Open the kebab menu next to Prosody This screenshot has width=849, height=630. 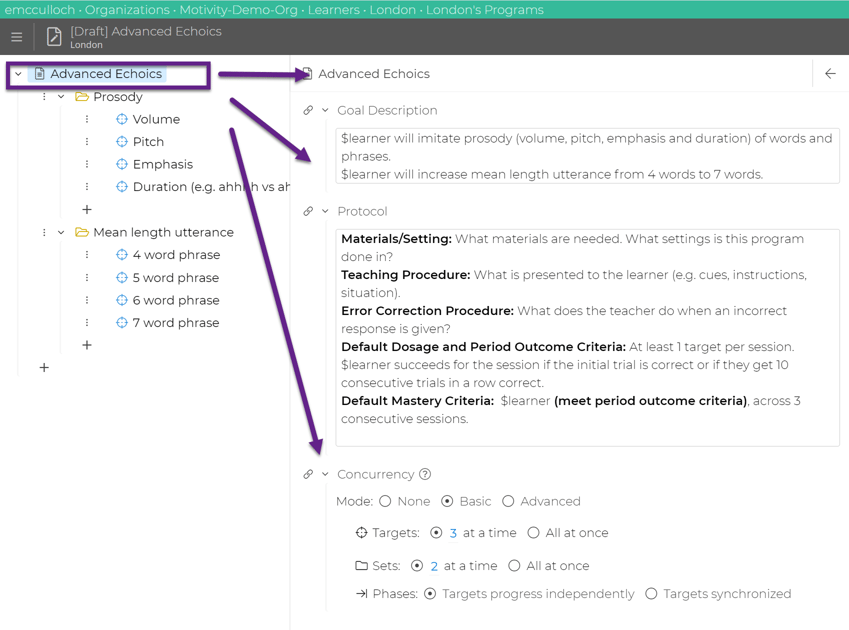pyautogui.click(x=42, y=96)
